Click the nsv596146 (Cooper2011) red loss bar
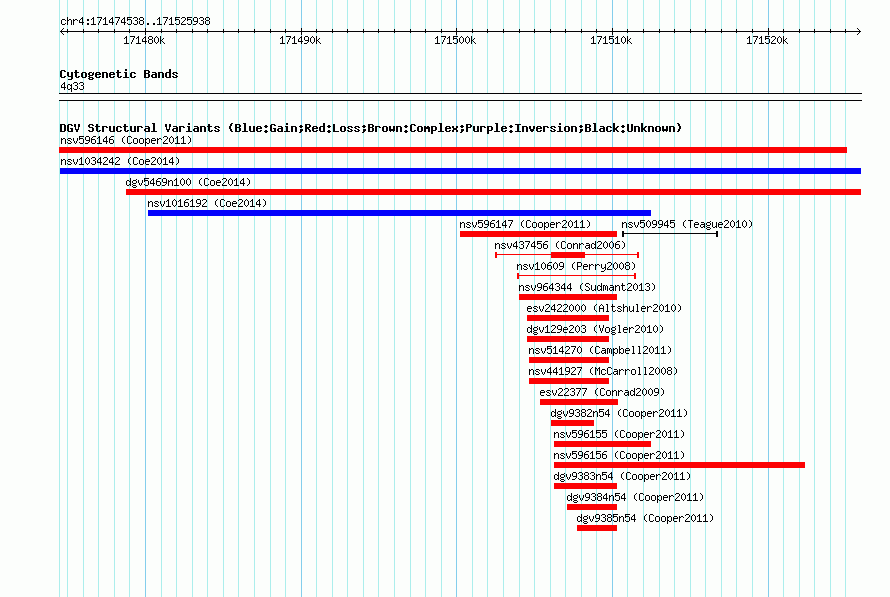Viewport: 890px width, 597px height. 453,150
